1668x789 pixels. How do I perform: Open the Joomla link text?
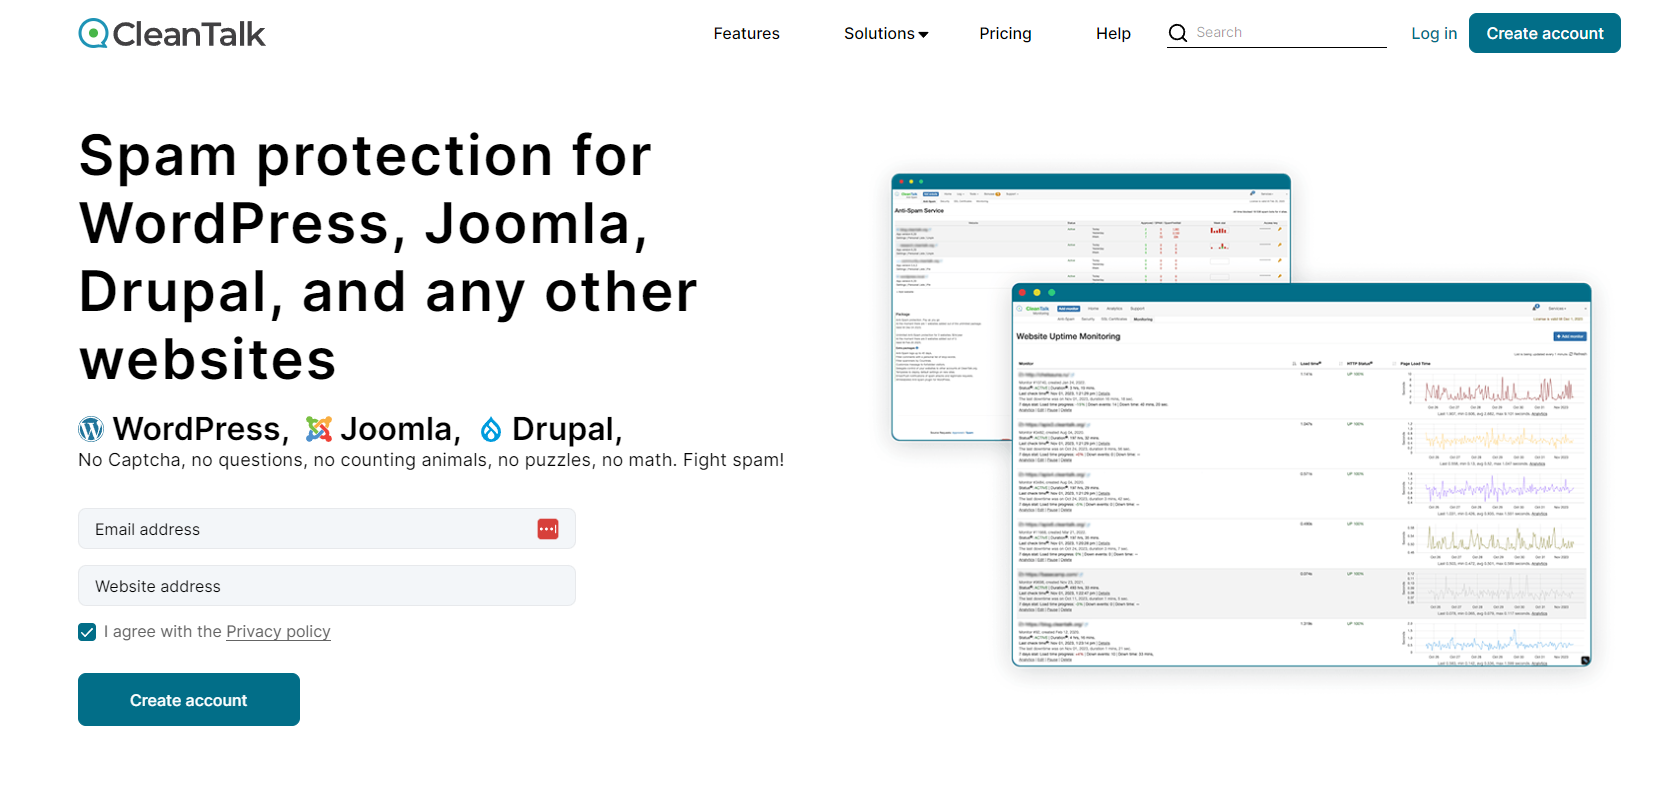[401, 429]
